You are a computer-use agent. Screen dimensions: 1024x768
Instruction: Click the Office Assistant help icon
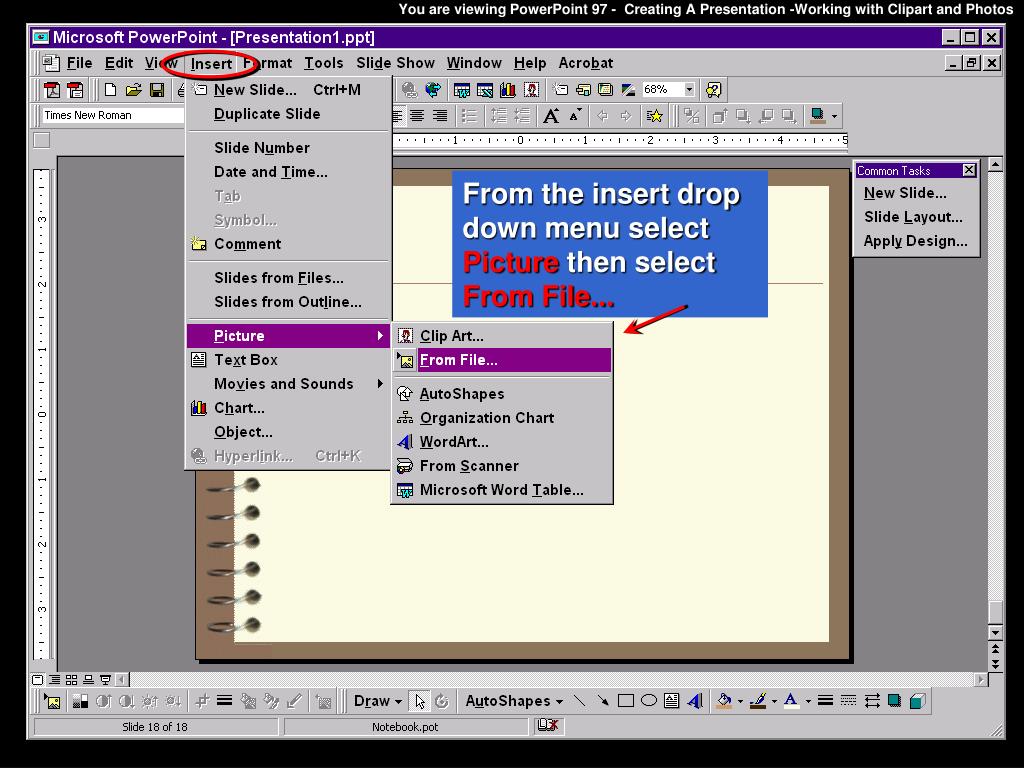pyautogui.click(x=713, y=89)
